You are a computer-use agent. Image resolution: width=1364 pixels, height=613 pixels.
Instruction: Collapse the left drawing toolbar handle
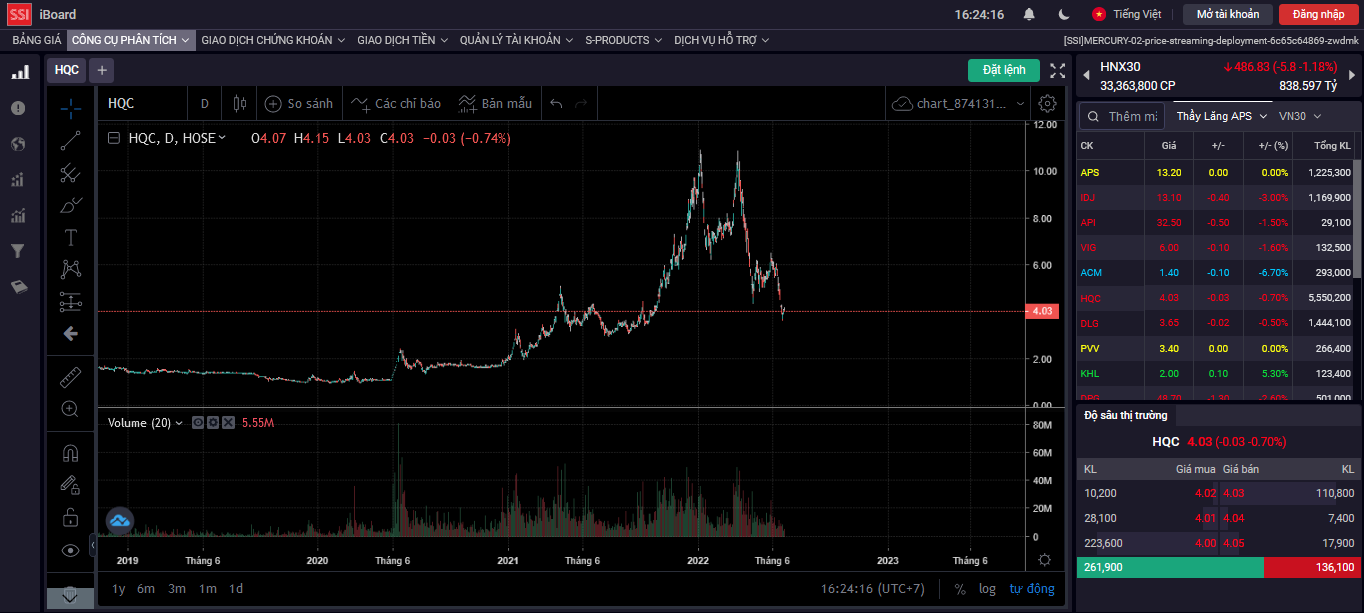click(x=93, y=545)
